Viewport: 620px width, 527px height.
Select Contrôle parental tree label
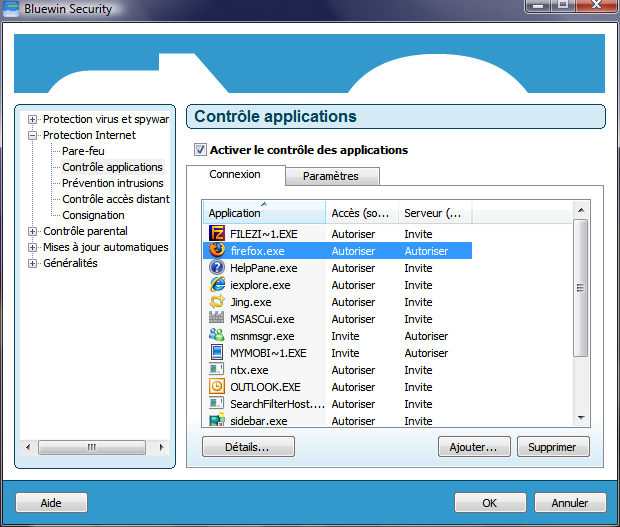click(85, 231)
